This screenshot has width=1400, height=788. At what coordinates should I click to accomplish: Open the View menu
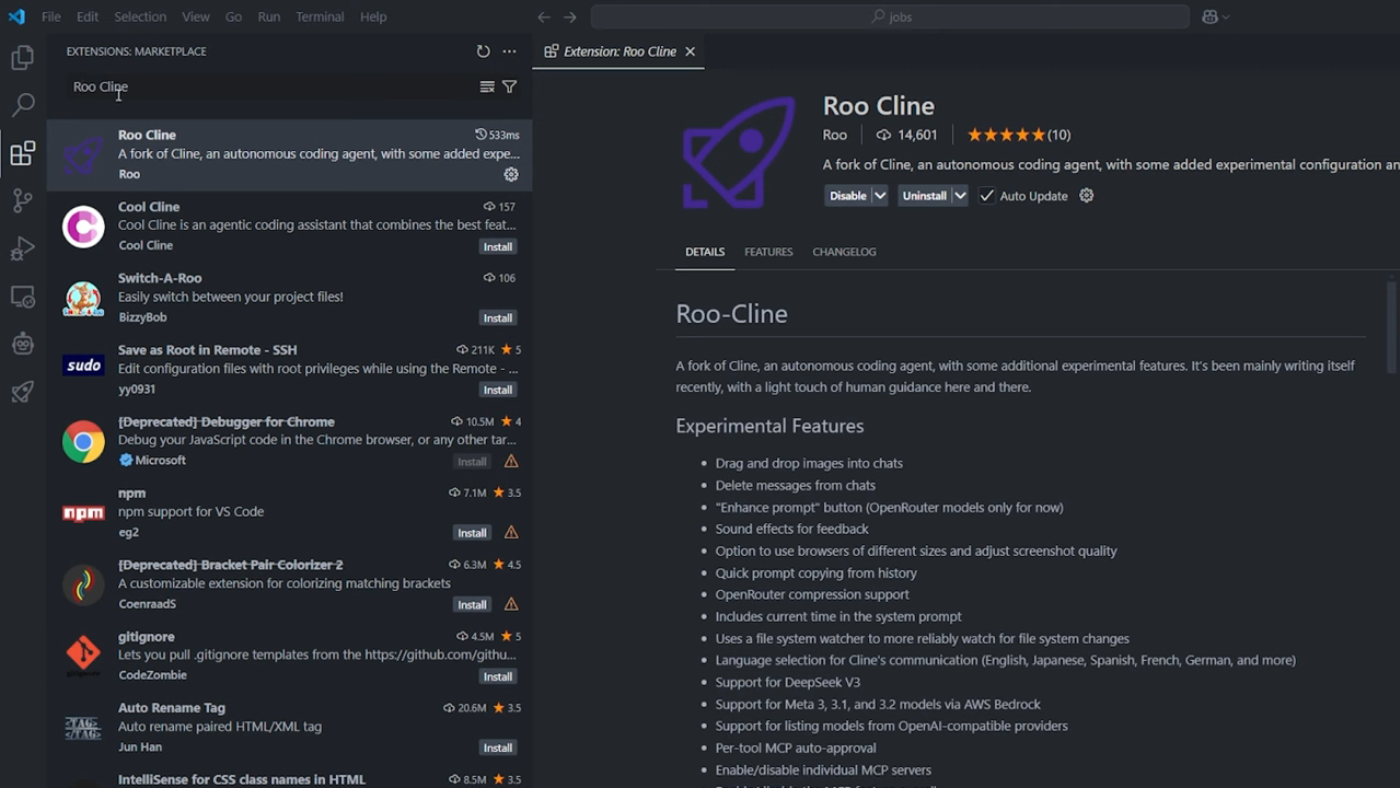[x=196, y=17]
